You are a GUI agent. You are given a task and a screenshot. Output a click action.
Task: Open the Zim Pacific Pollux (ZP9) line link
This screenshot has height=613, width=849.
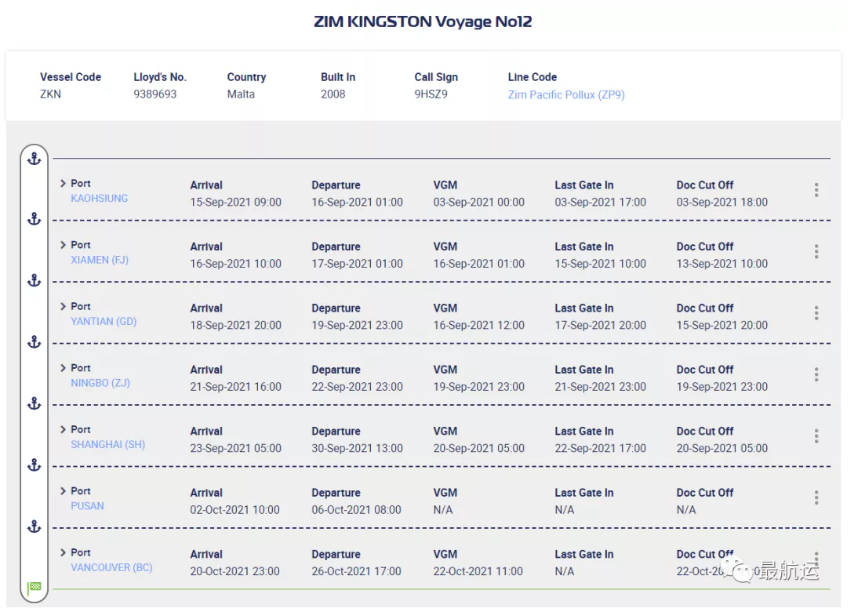coord(566,95)
